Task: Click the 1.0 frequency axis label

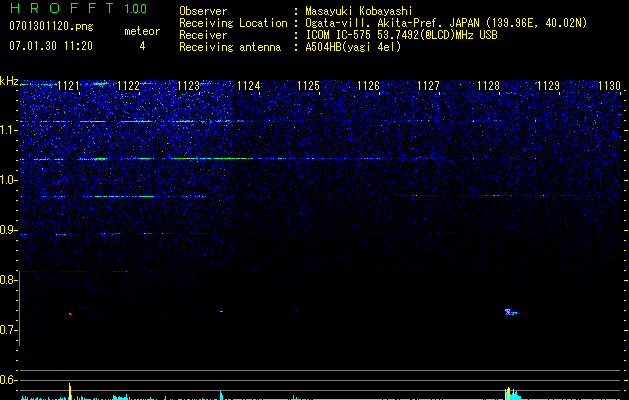Action: coord(8,180)
